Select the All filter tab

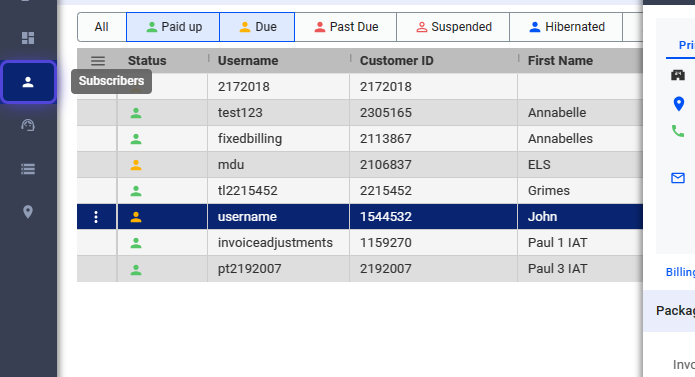(102, 27)
